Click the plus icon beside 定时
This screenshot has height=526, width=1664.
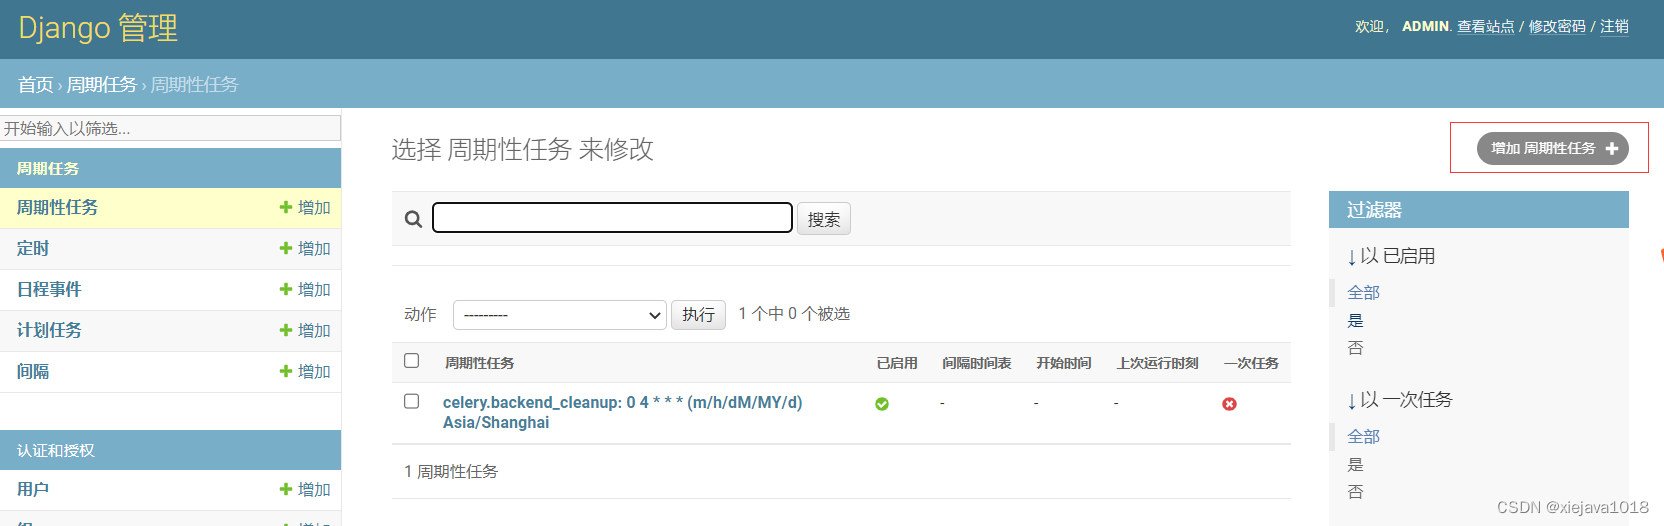[286, 248]
